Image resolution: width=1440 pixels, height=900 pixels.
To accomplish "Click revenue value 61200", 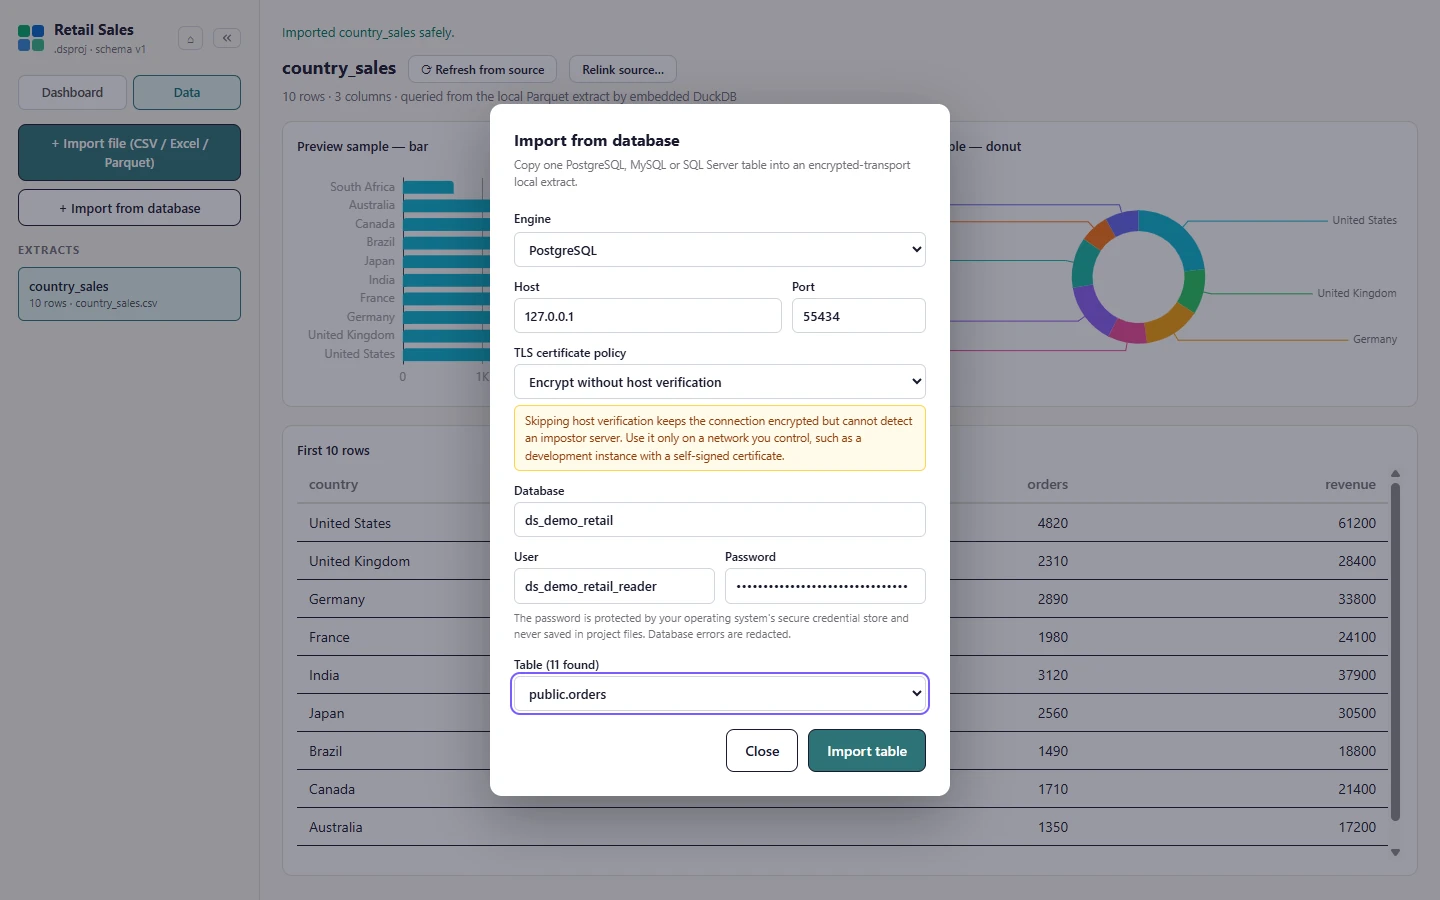I will tap(1357, 523).
